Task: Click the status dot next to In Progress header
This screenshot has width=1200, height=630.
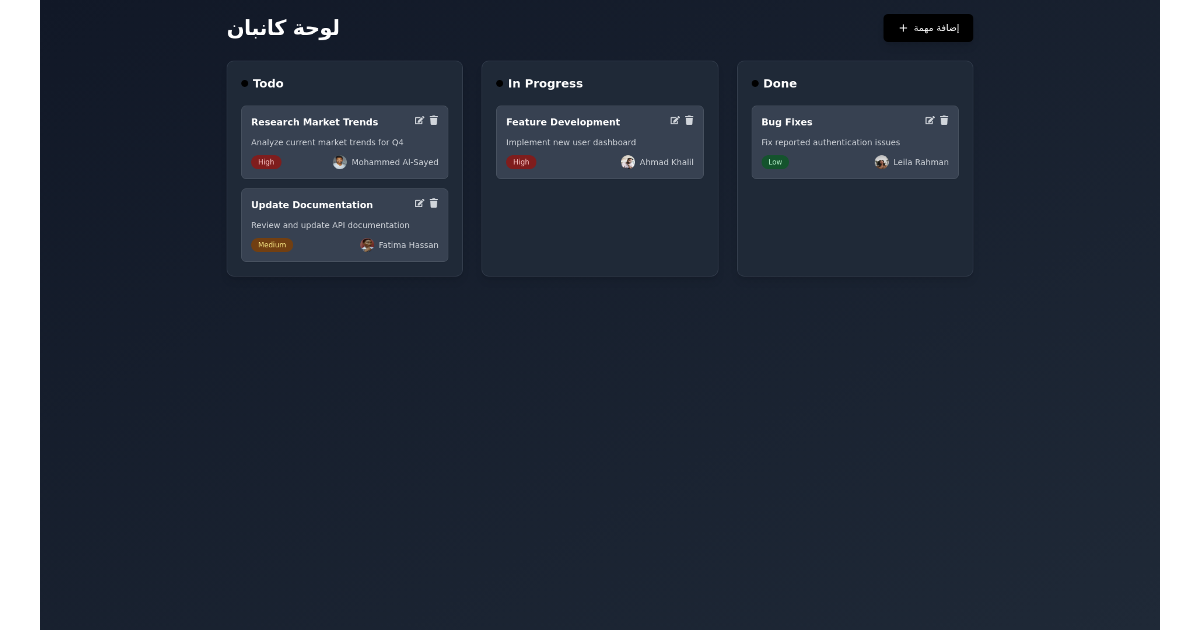Action: pos(500,83)
